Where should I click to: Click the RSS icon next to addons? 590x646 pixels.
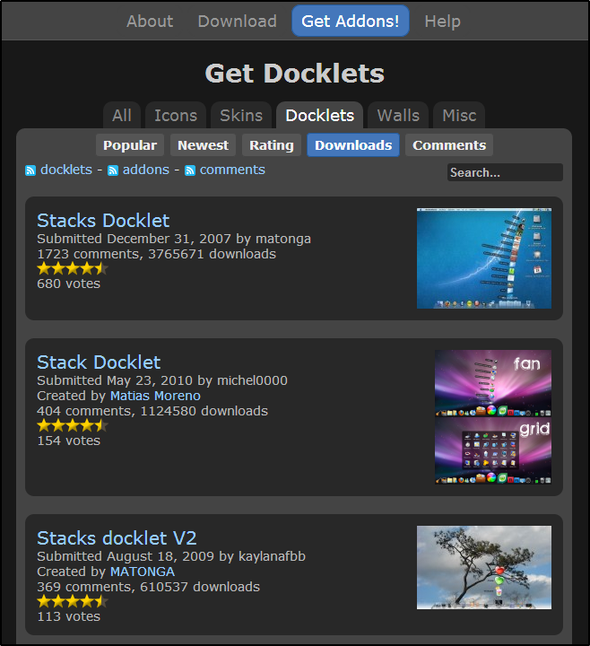[113, 170]
